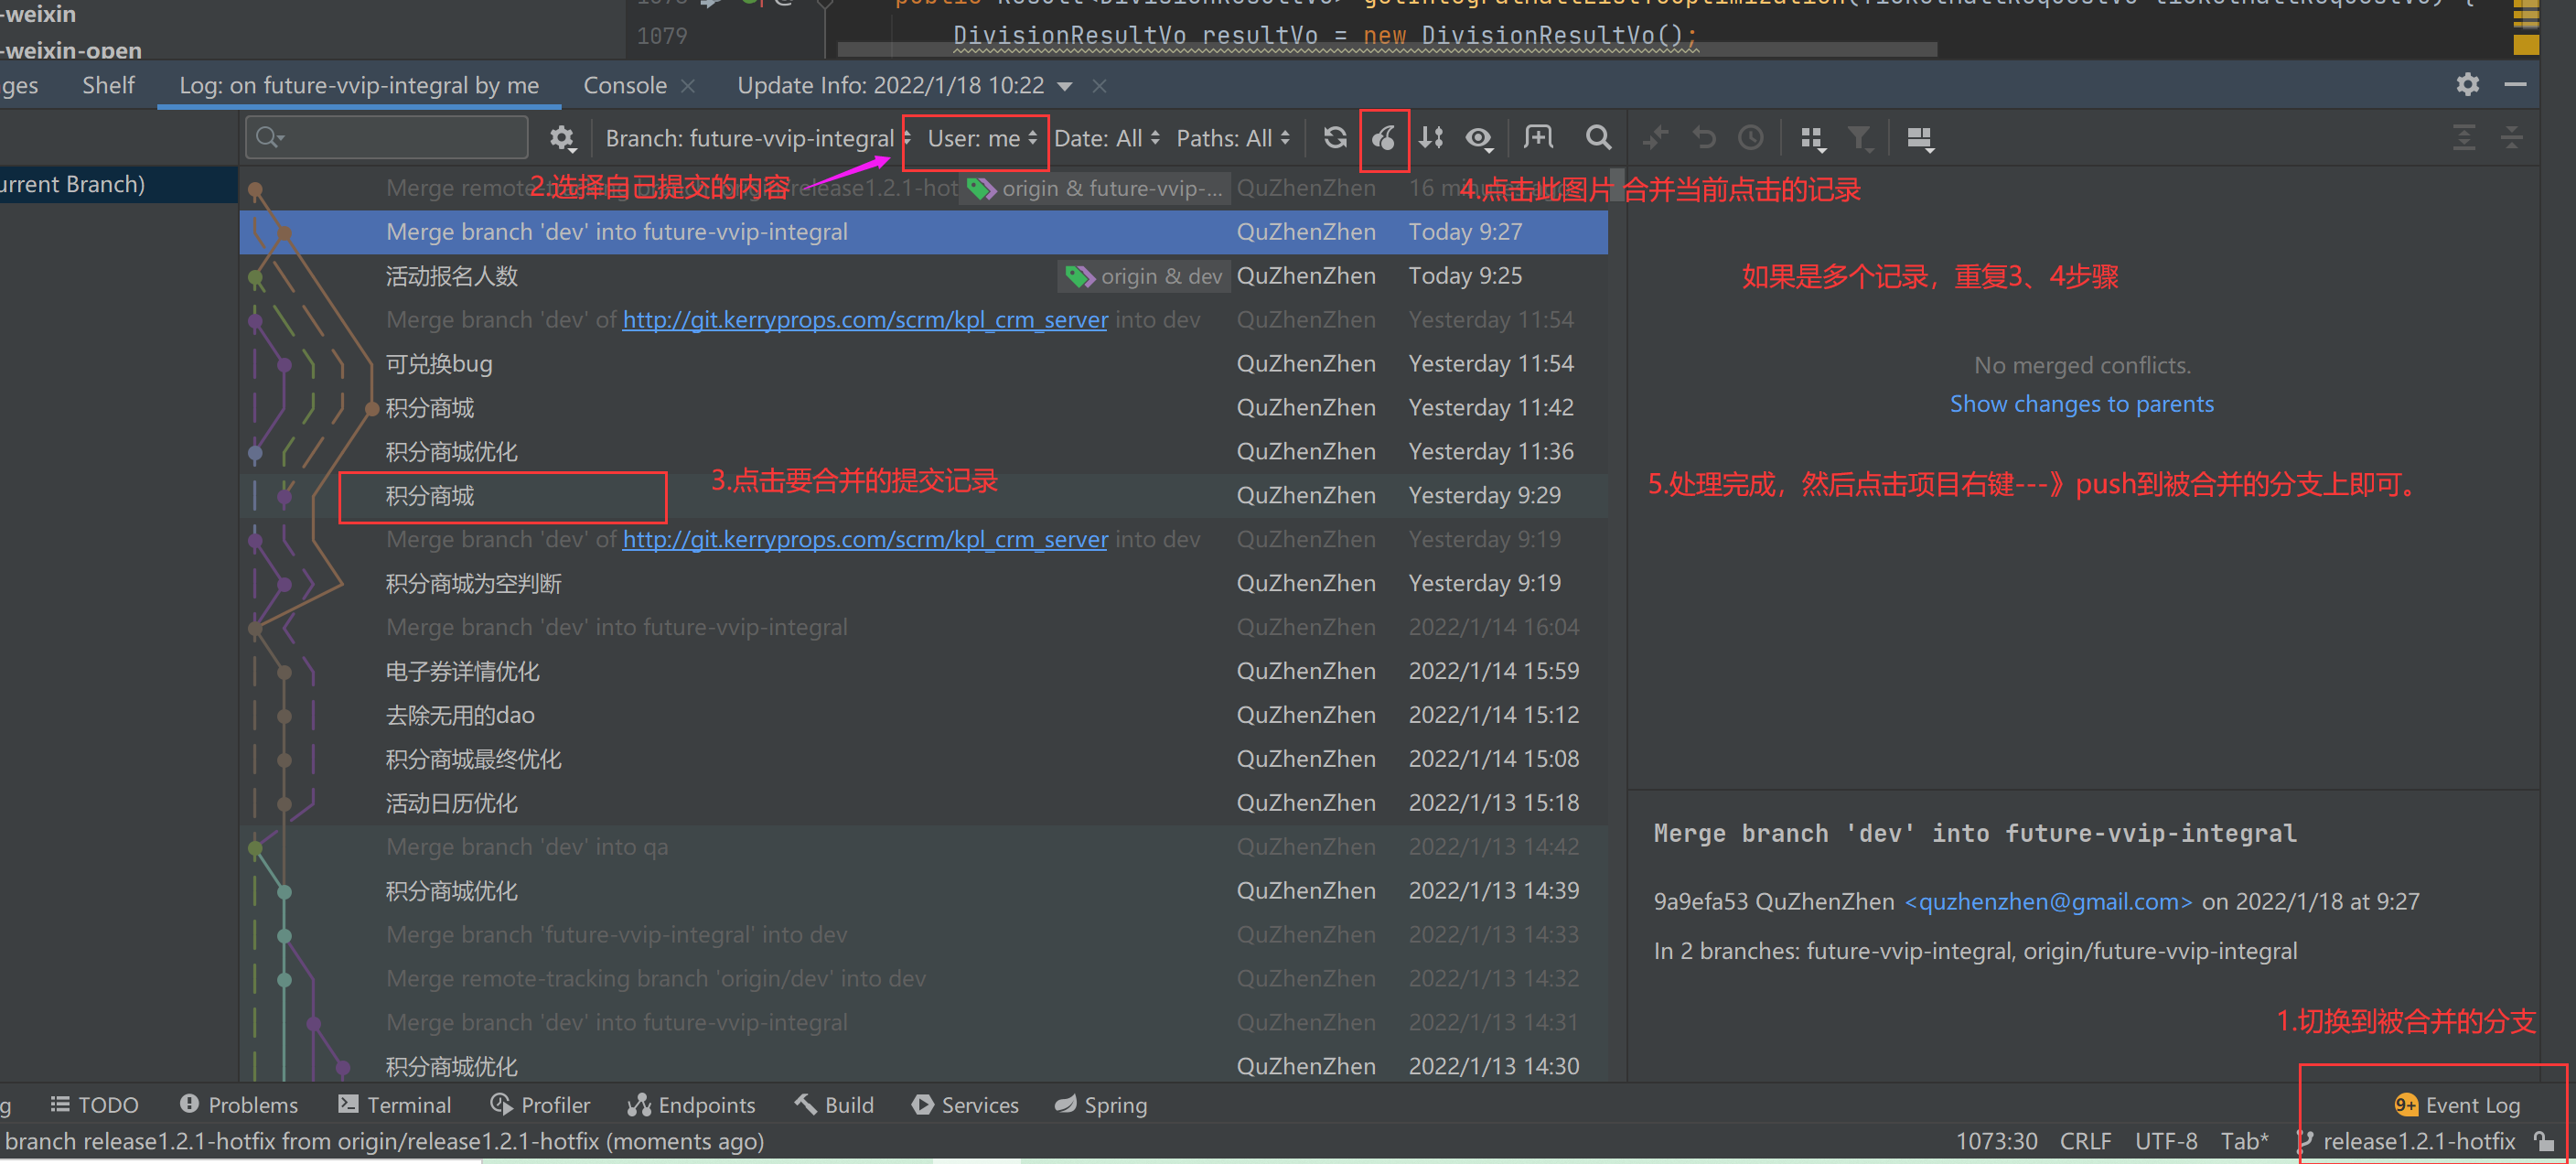Viewport: 2576px width, 1164px height.
Task: Close the Console tab
Action: click(x=688, y=87)
